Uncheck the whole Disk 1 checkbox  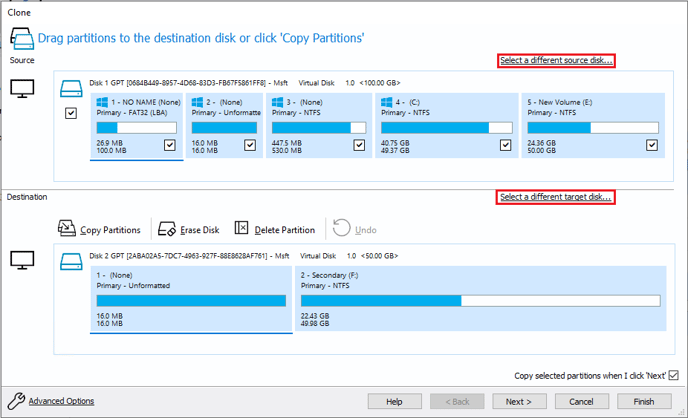coord(71,113)
